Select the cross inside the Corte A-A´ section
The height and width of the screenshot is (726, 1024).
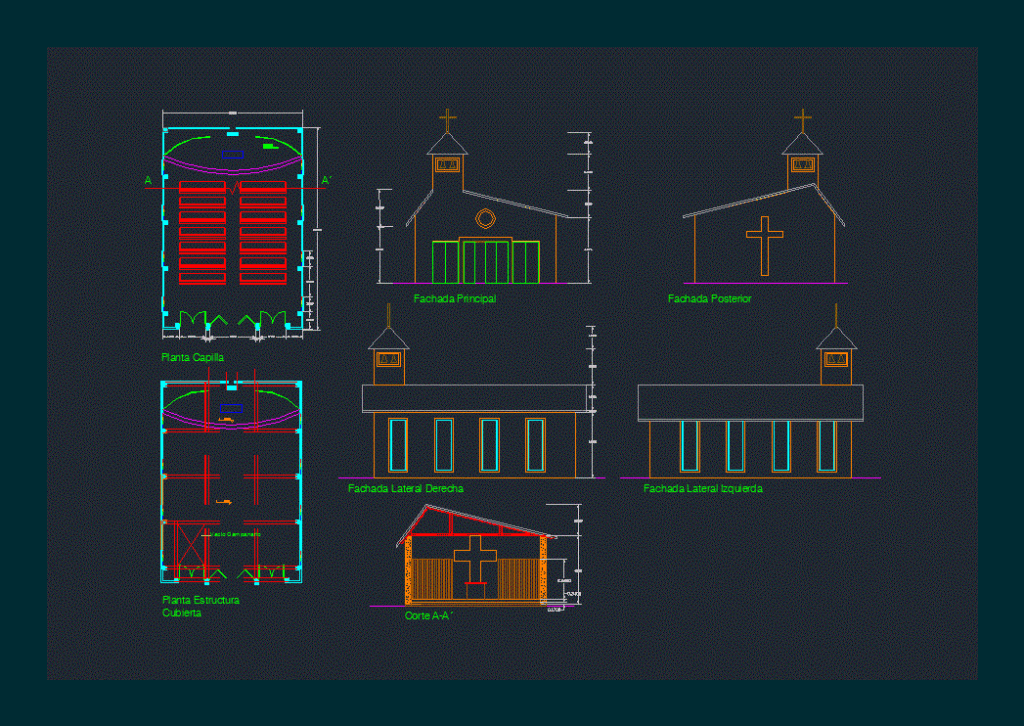point(475,560)
